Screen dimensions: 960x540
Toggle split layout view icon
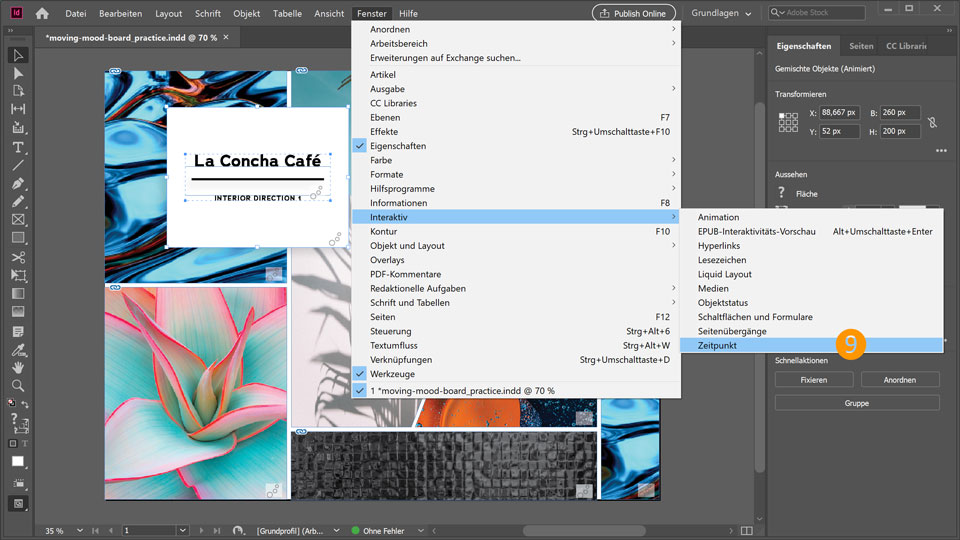pyautogui.click(x=746, y=531)
